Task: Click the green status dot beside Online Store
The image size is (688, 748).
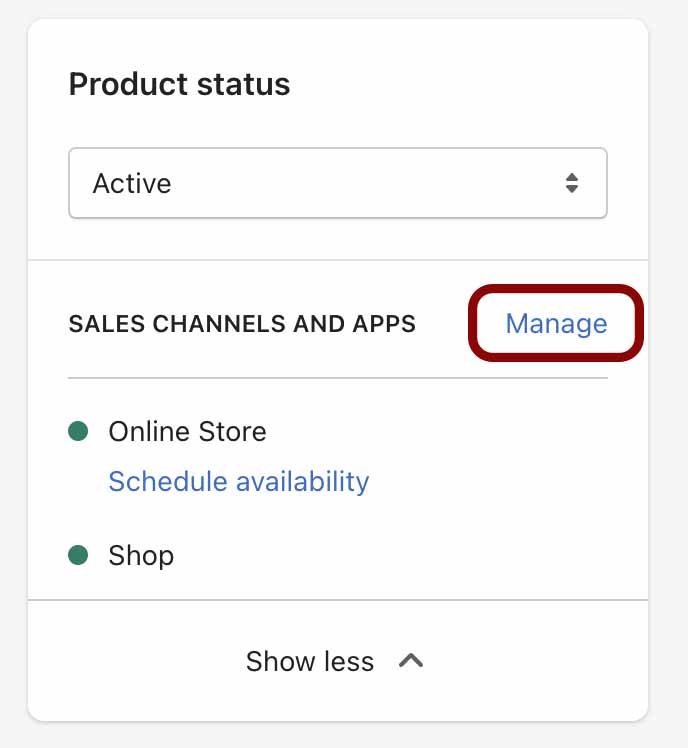Action: (x=78, y=431)
